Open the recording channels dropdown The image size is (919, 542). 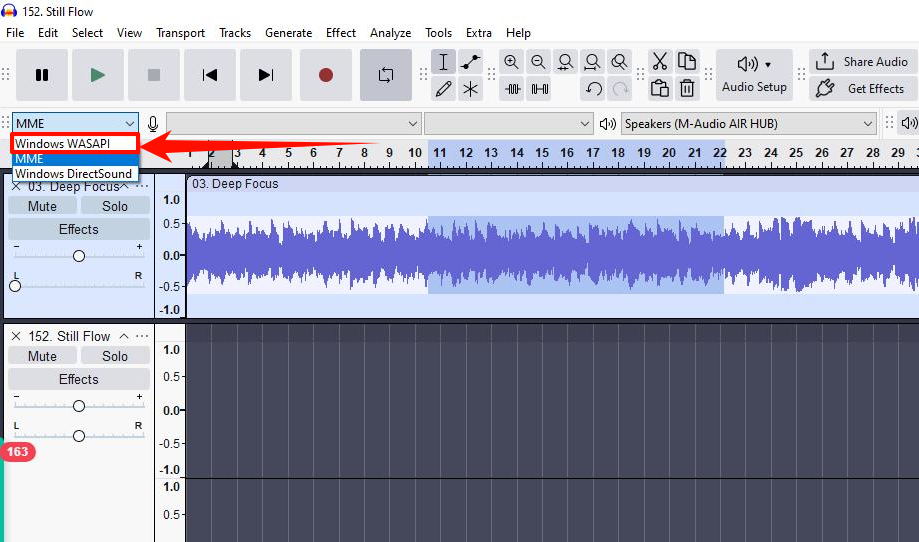(x=508, y=124)
